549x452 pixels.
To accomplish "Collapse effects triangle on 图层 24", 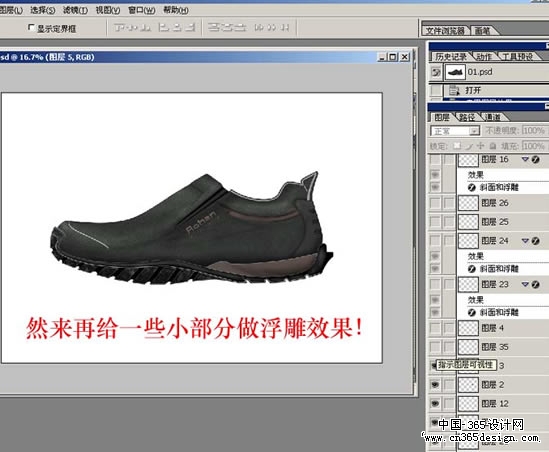I will 525,241.
